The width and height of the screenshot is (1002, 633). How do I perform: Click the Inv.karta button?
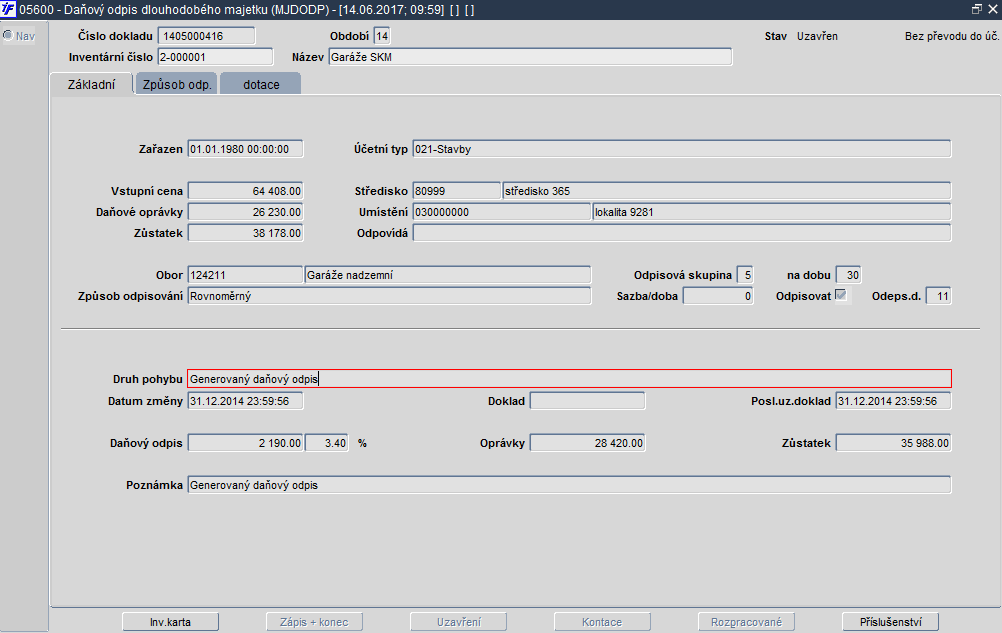(171, 622)
